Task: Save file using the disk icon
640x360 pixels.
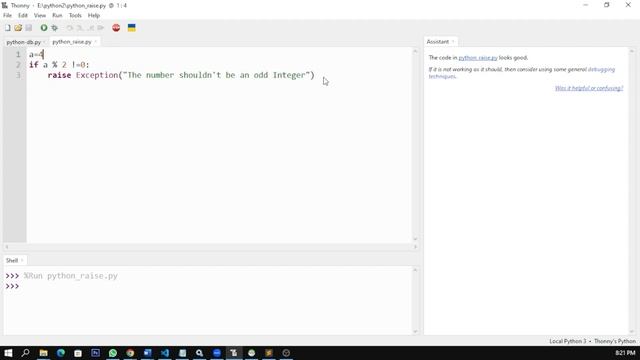Action: [29, 28]
